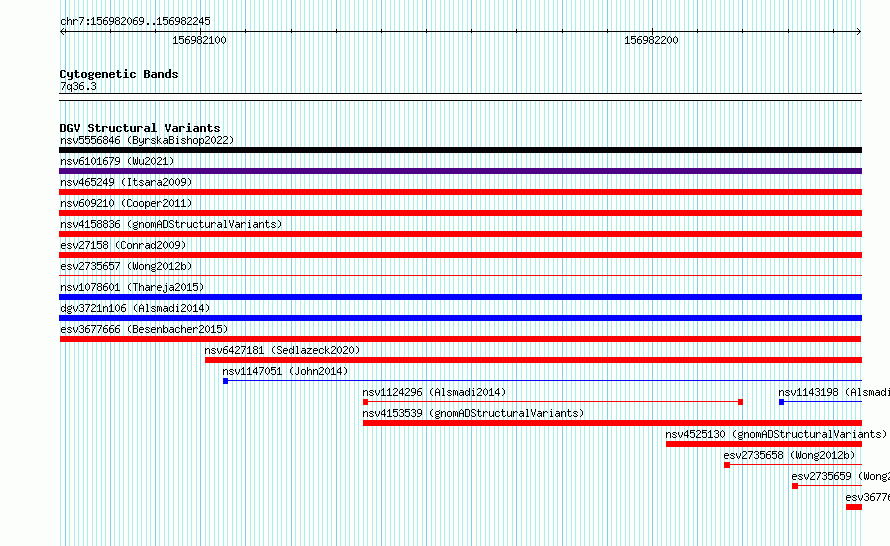Click the red nsv609210 variant bar

[x=460, y=213]
